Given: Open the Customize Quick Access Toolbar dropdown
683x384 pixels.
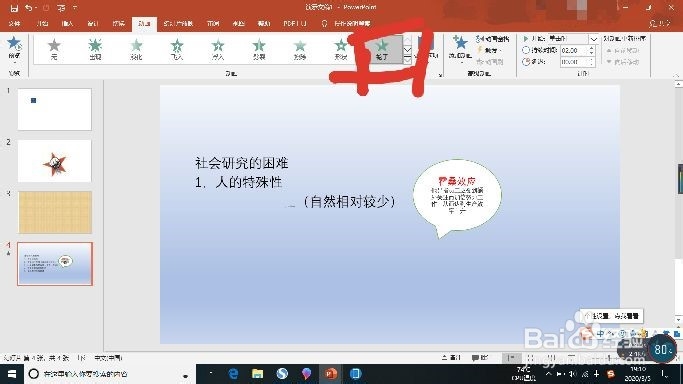Looking at the screenshot, I should [x=74, y=8].
